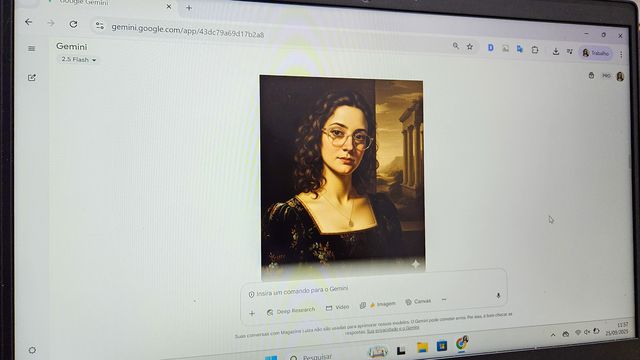Screen dimensions: 640x360
Task: Click the browser address bar URL
Action: pos(188,31)
